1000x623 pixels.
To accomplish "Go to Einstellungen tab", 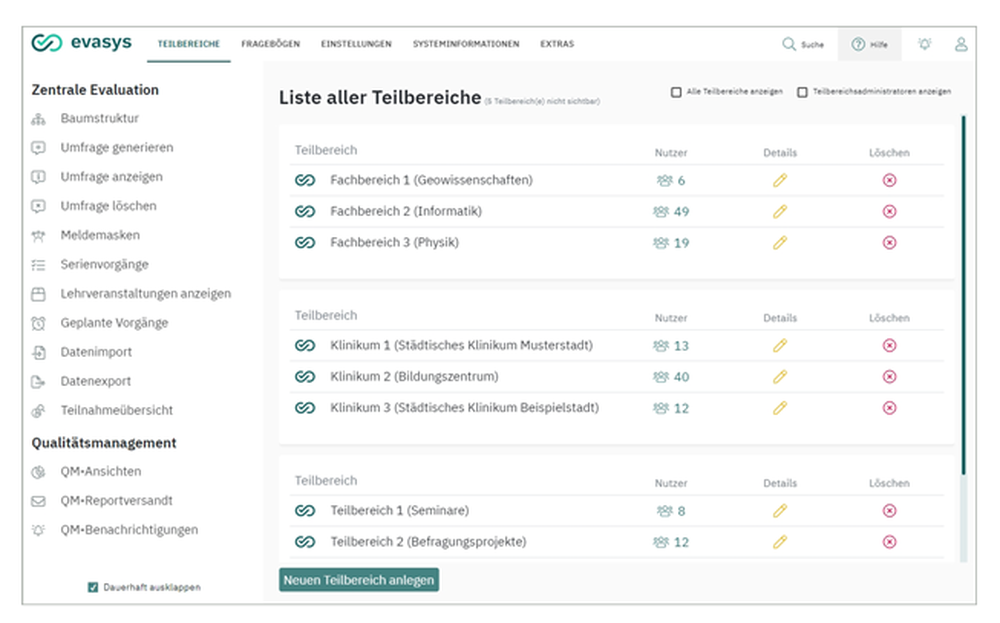I will click(x=356, y=44).
